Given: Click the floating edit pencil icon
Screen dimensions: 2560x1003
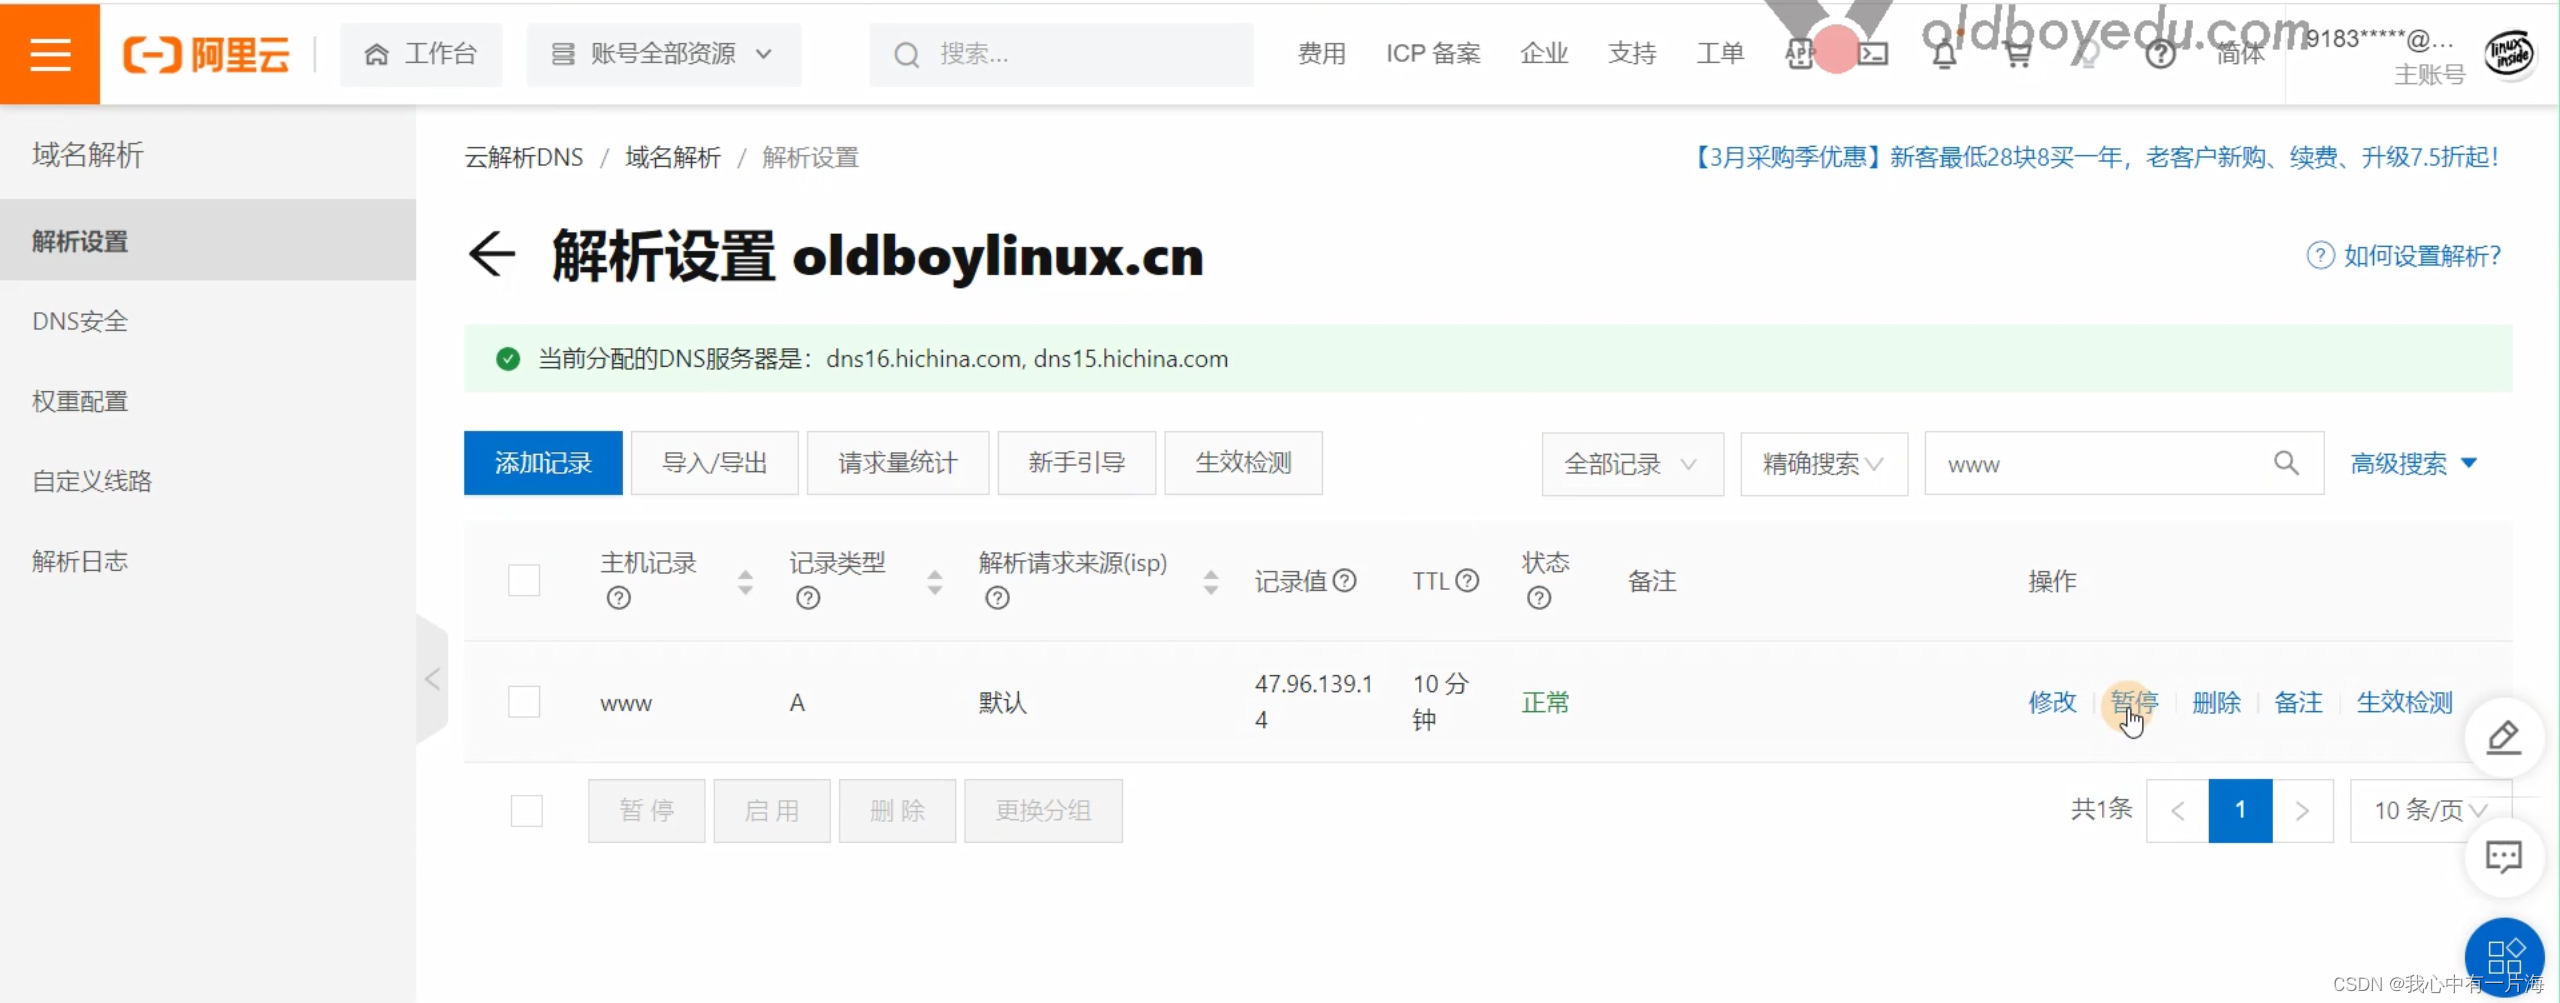Looking at the screenshot, I should point(2503,738).
